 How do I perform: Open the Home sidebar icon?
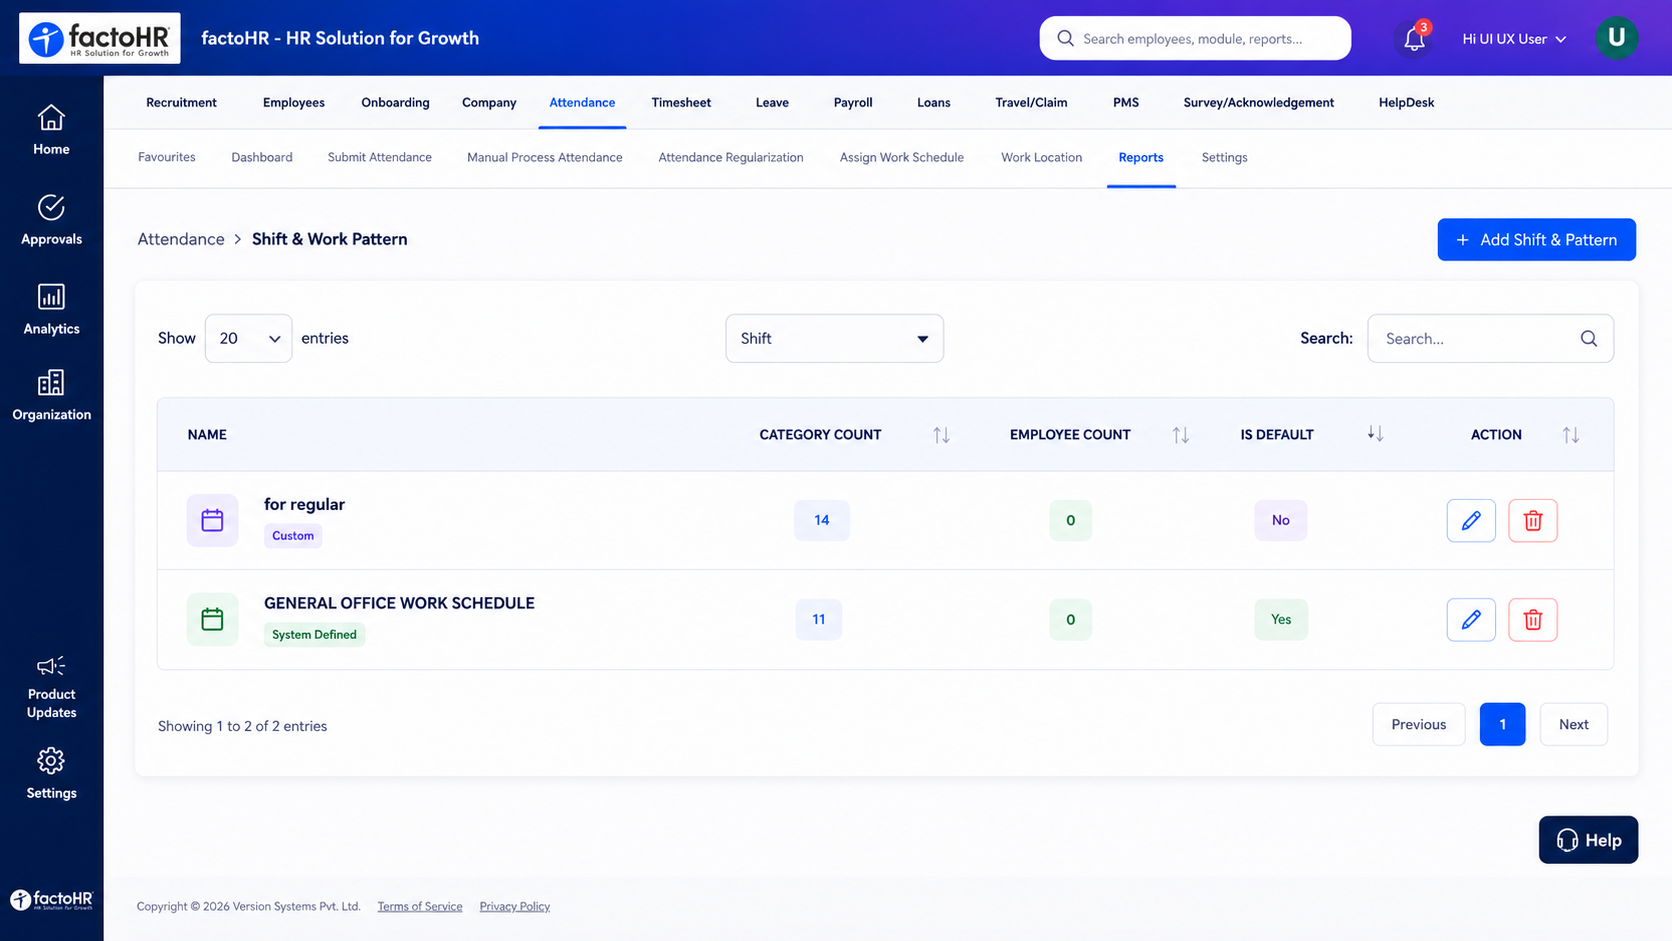[51, 118]
